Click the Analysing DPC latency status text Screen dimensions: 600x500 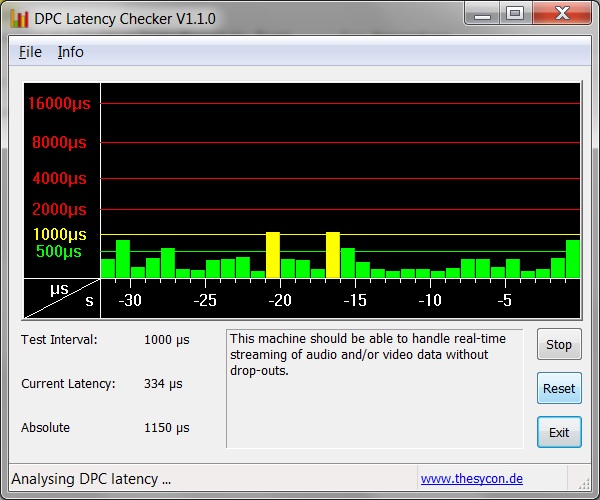coord(91,479)
